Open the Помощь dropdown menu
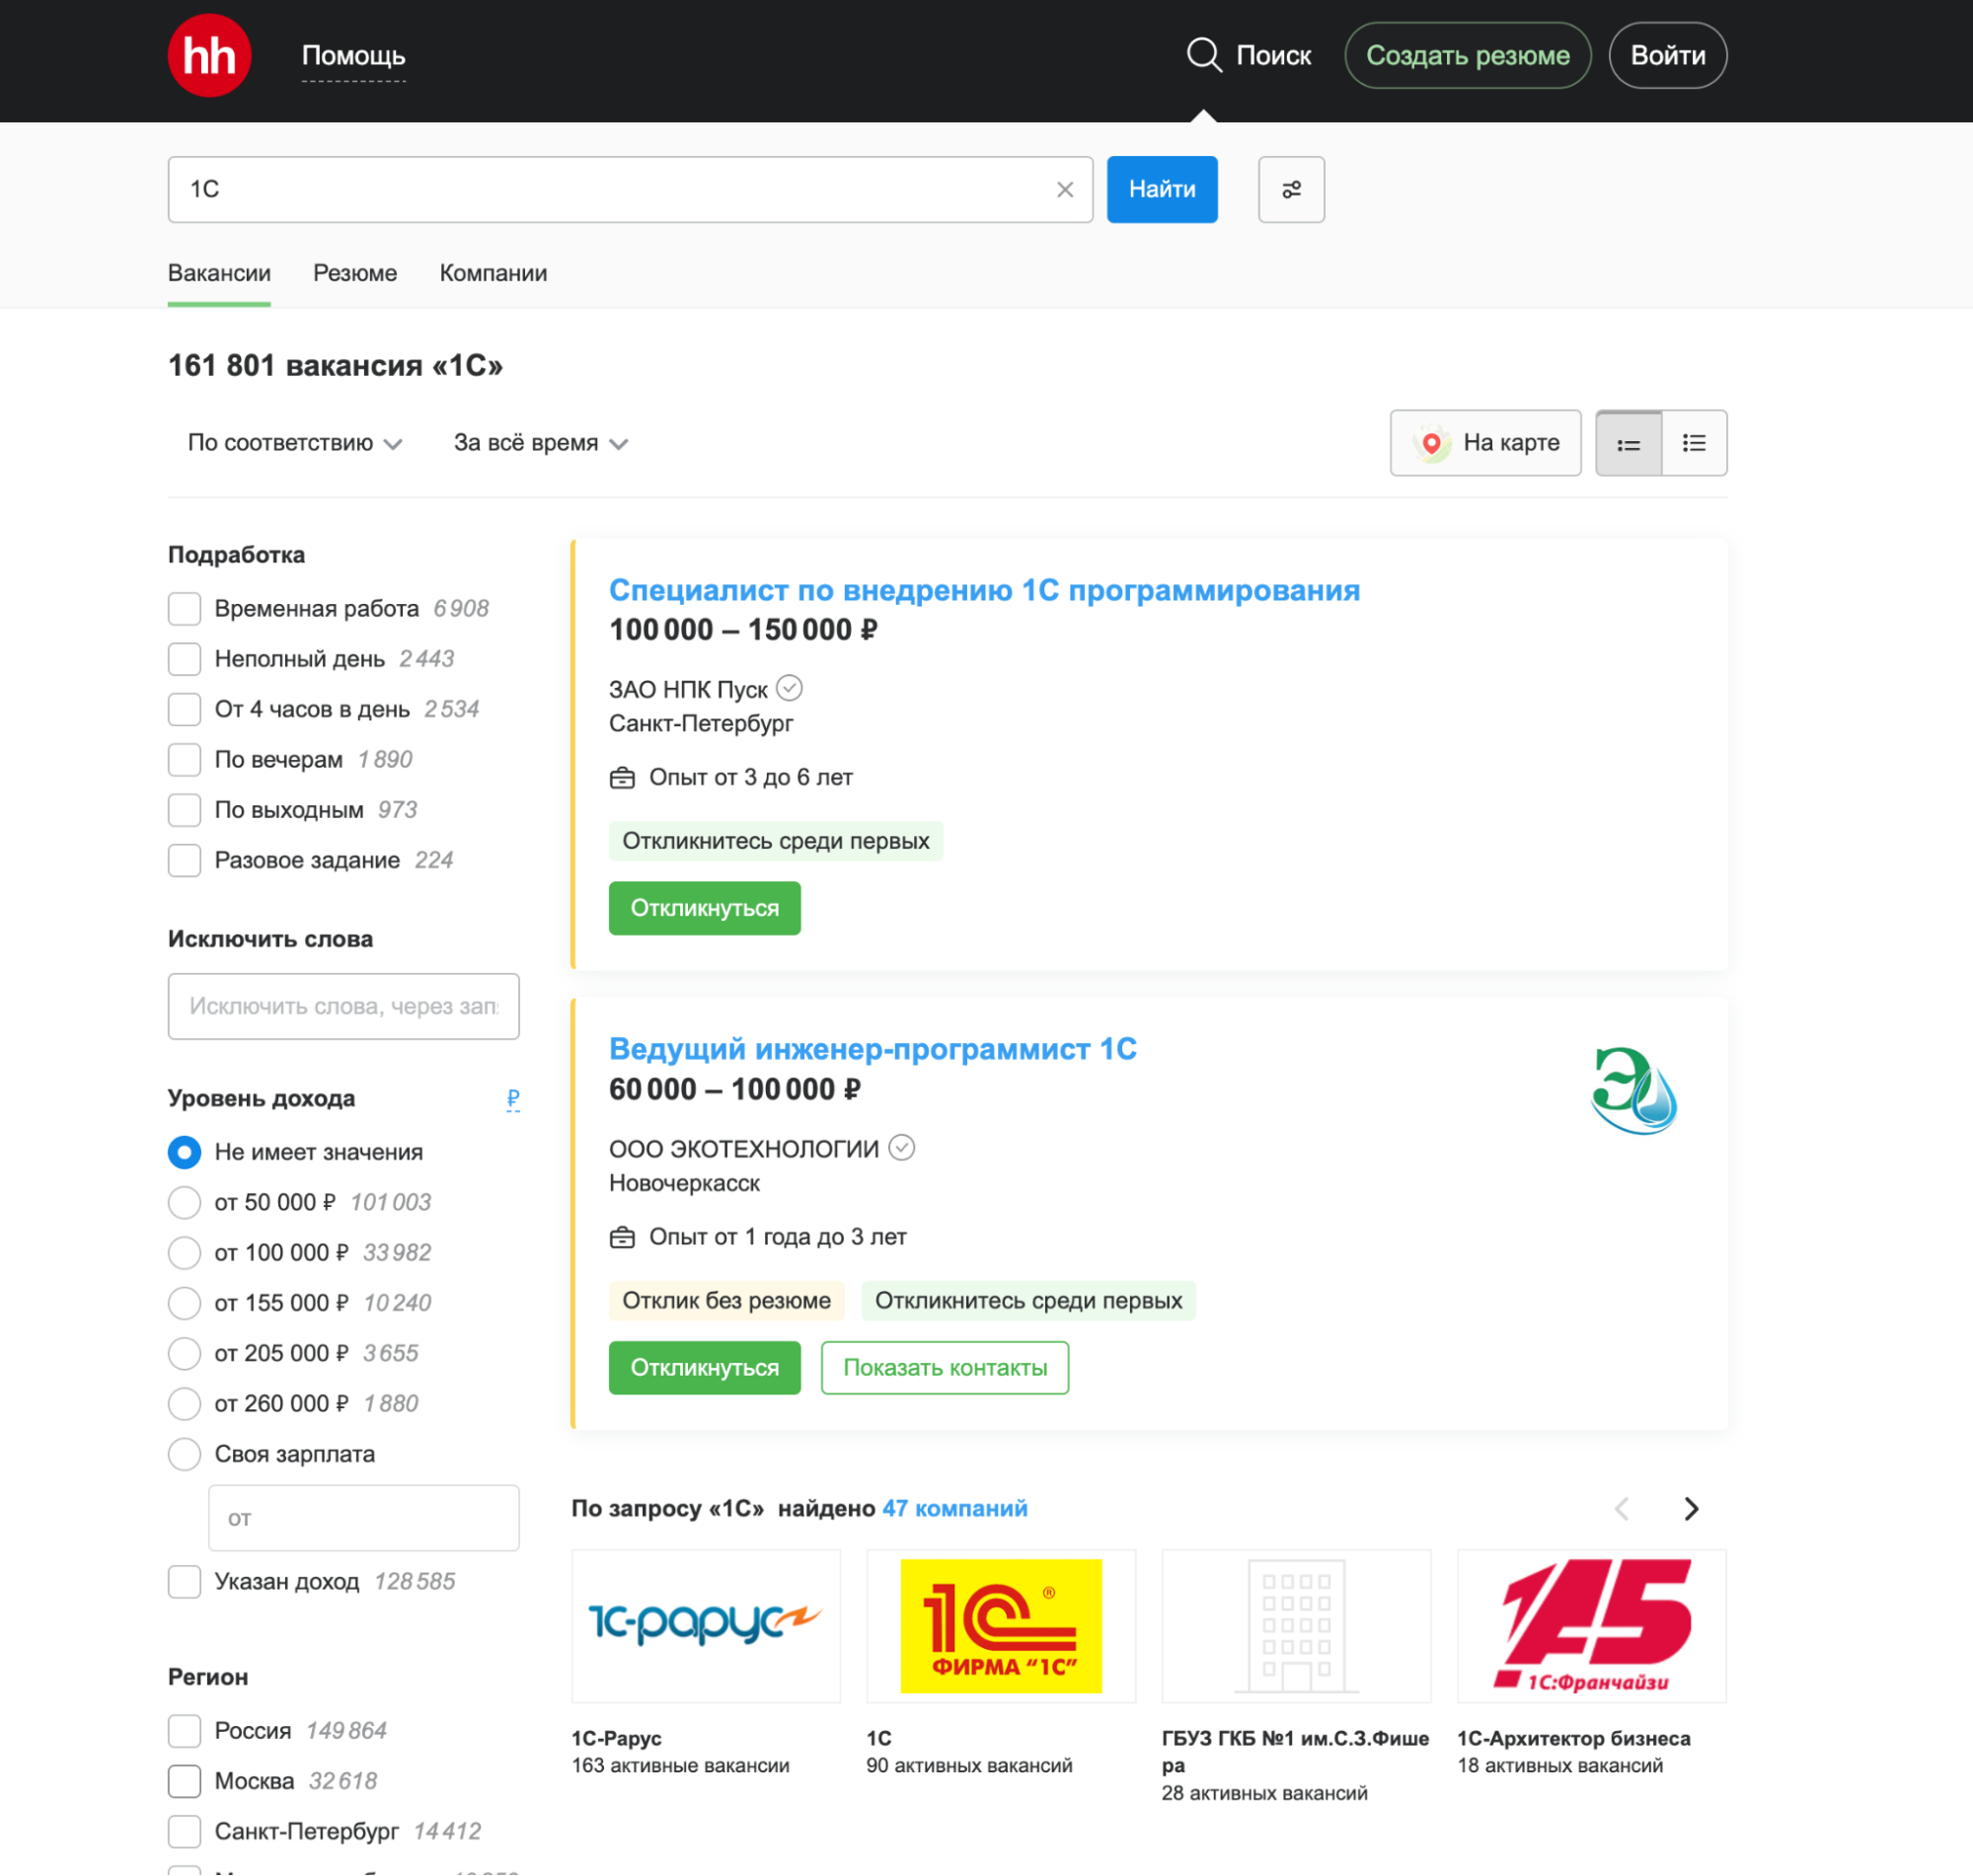The image size is (1973, 1876). [x=353, y=56]
